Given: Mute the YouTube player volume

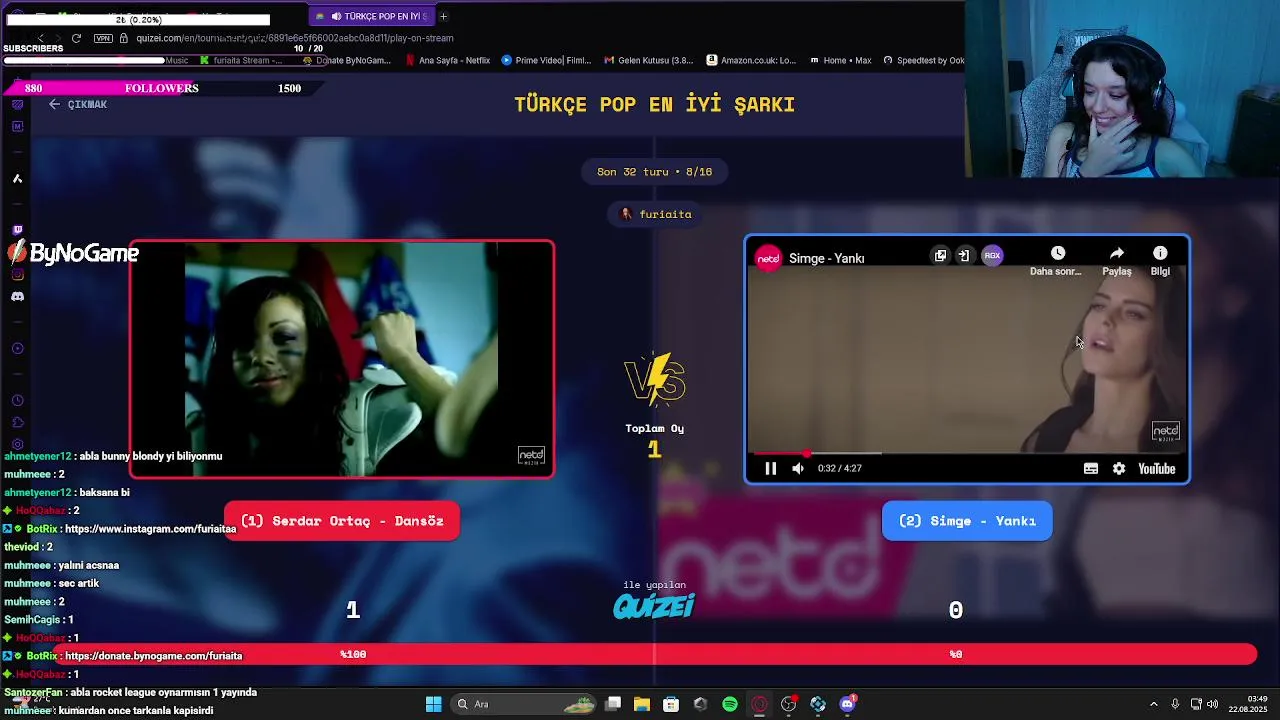Looking at the screenshot, I should coord(798,468).
